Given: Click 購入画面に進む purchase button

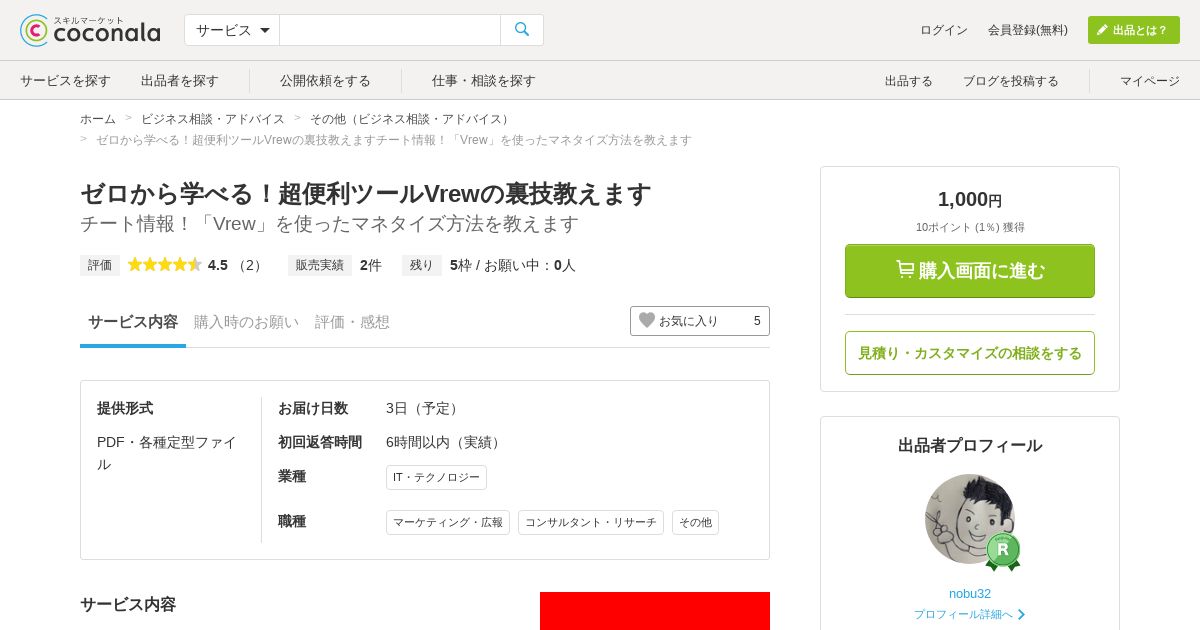Looking at the screenshot, I should pos(970,271).
